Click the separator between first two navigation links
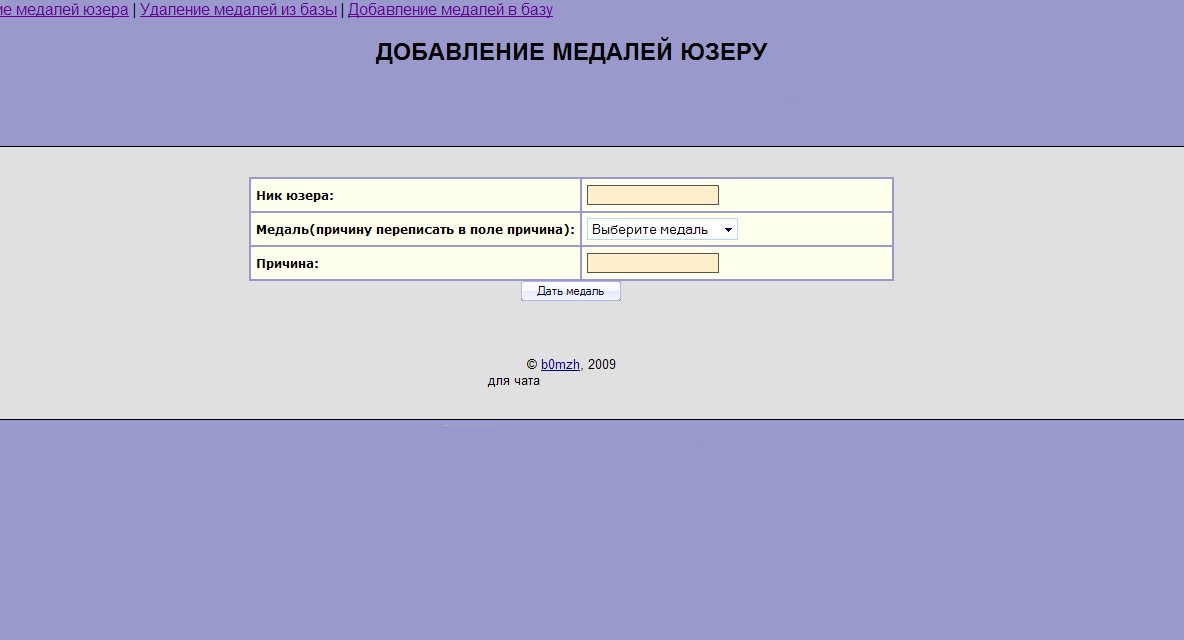 [134, 10]
